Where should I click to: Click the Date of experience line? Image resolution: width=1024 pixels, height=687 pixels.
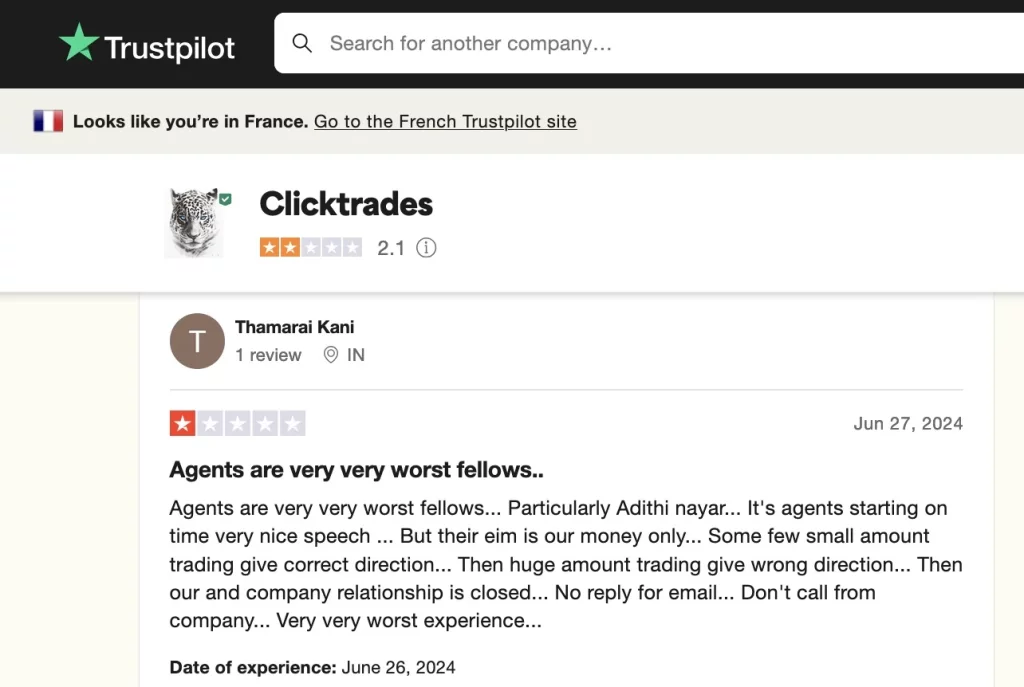(x=312, y=667)
